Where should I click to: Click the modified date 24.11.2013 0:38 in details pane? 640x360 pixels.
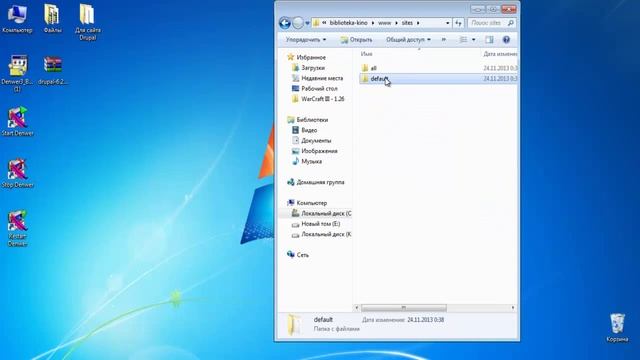(425, 320)
